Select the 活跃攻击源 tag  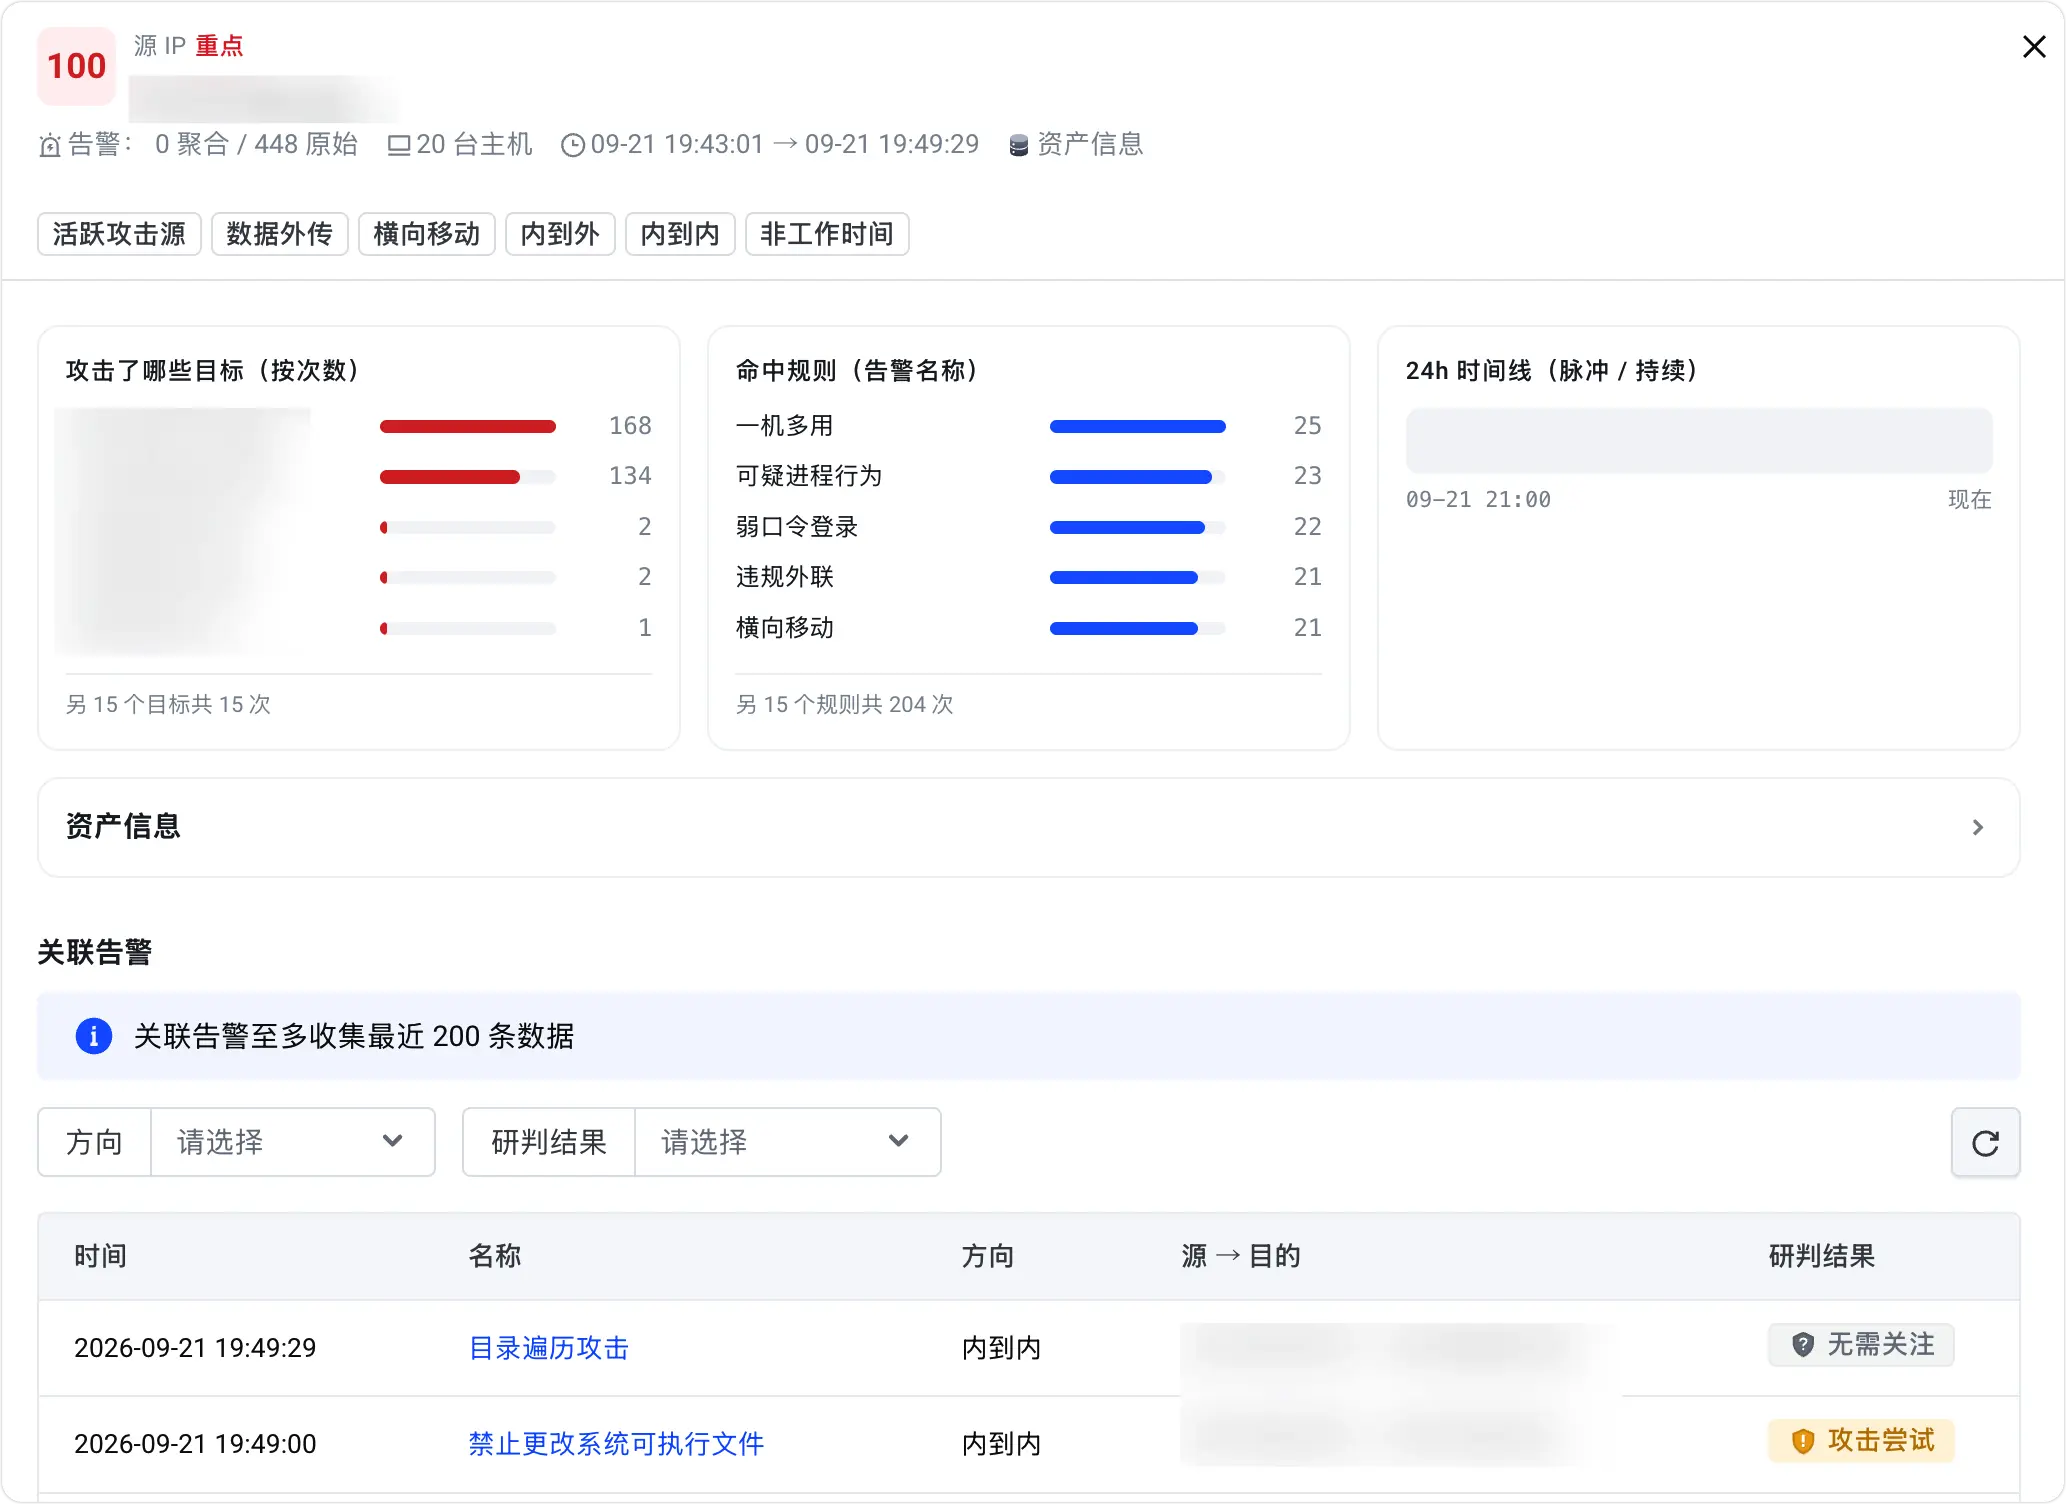120,234
